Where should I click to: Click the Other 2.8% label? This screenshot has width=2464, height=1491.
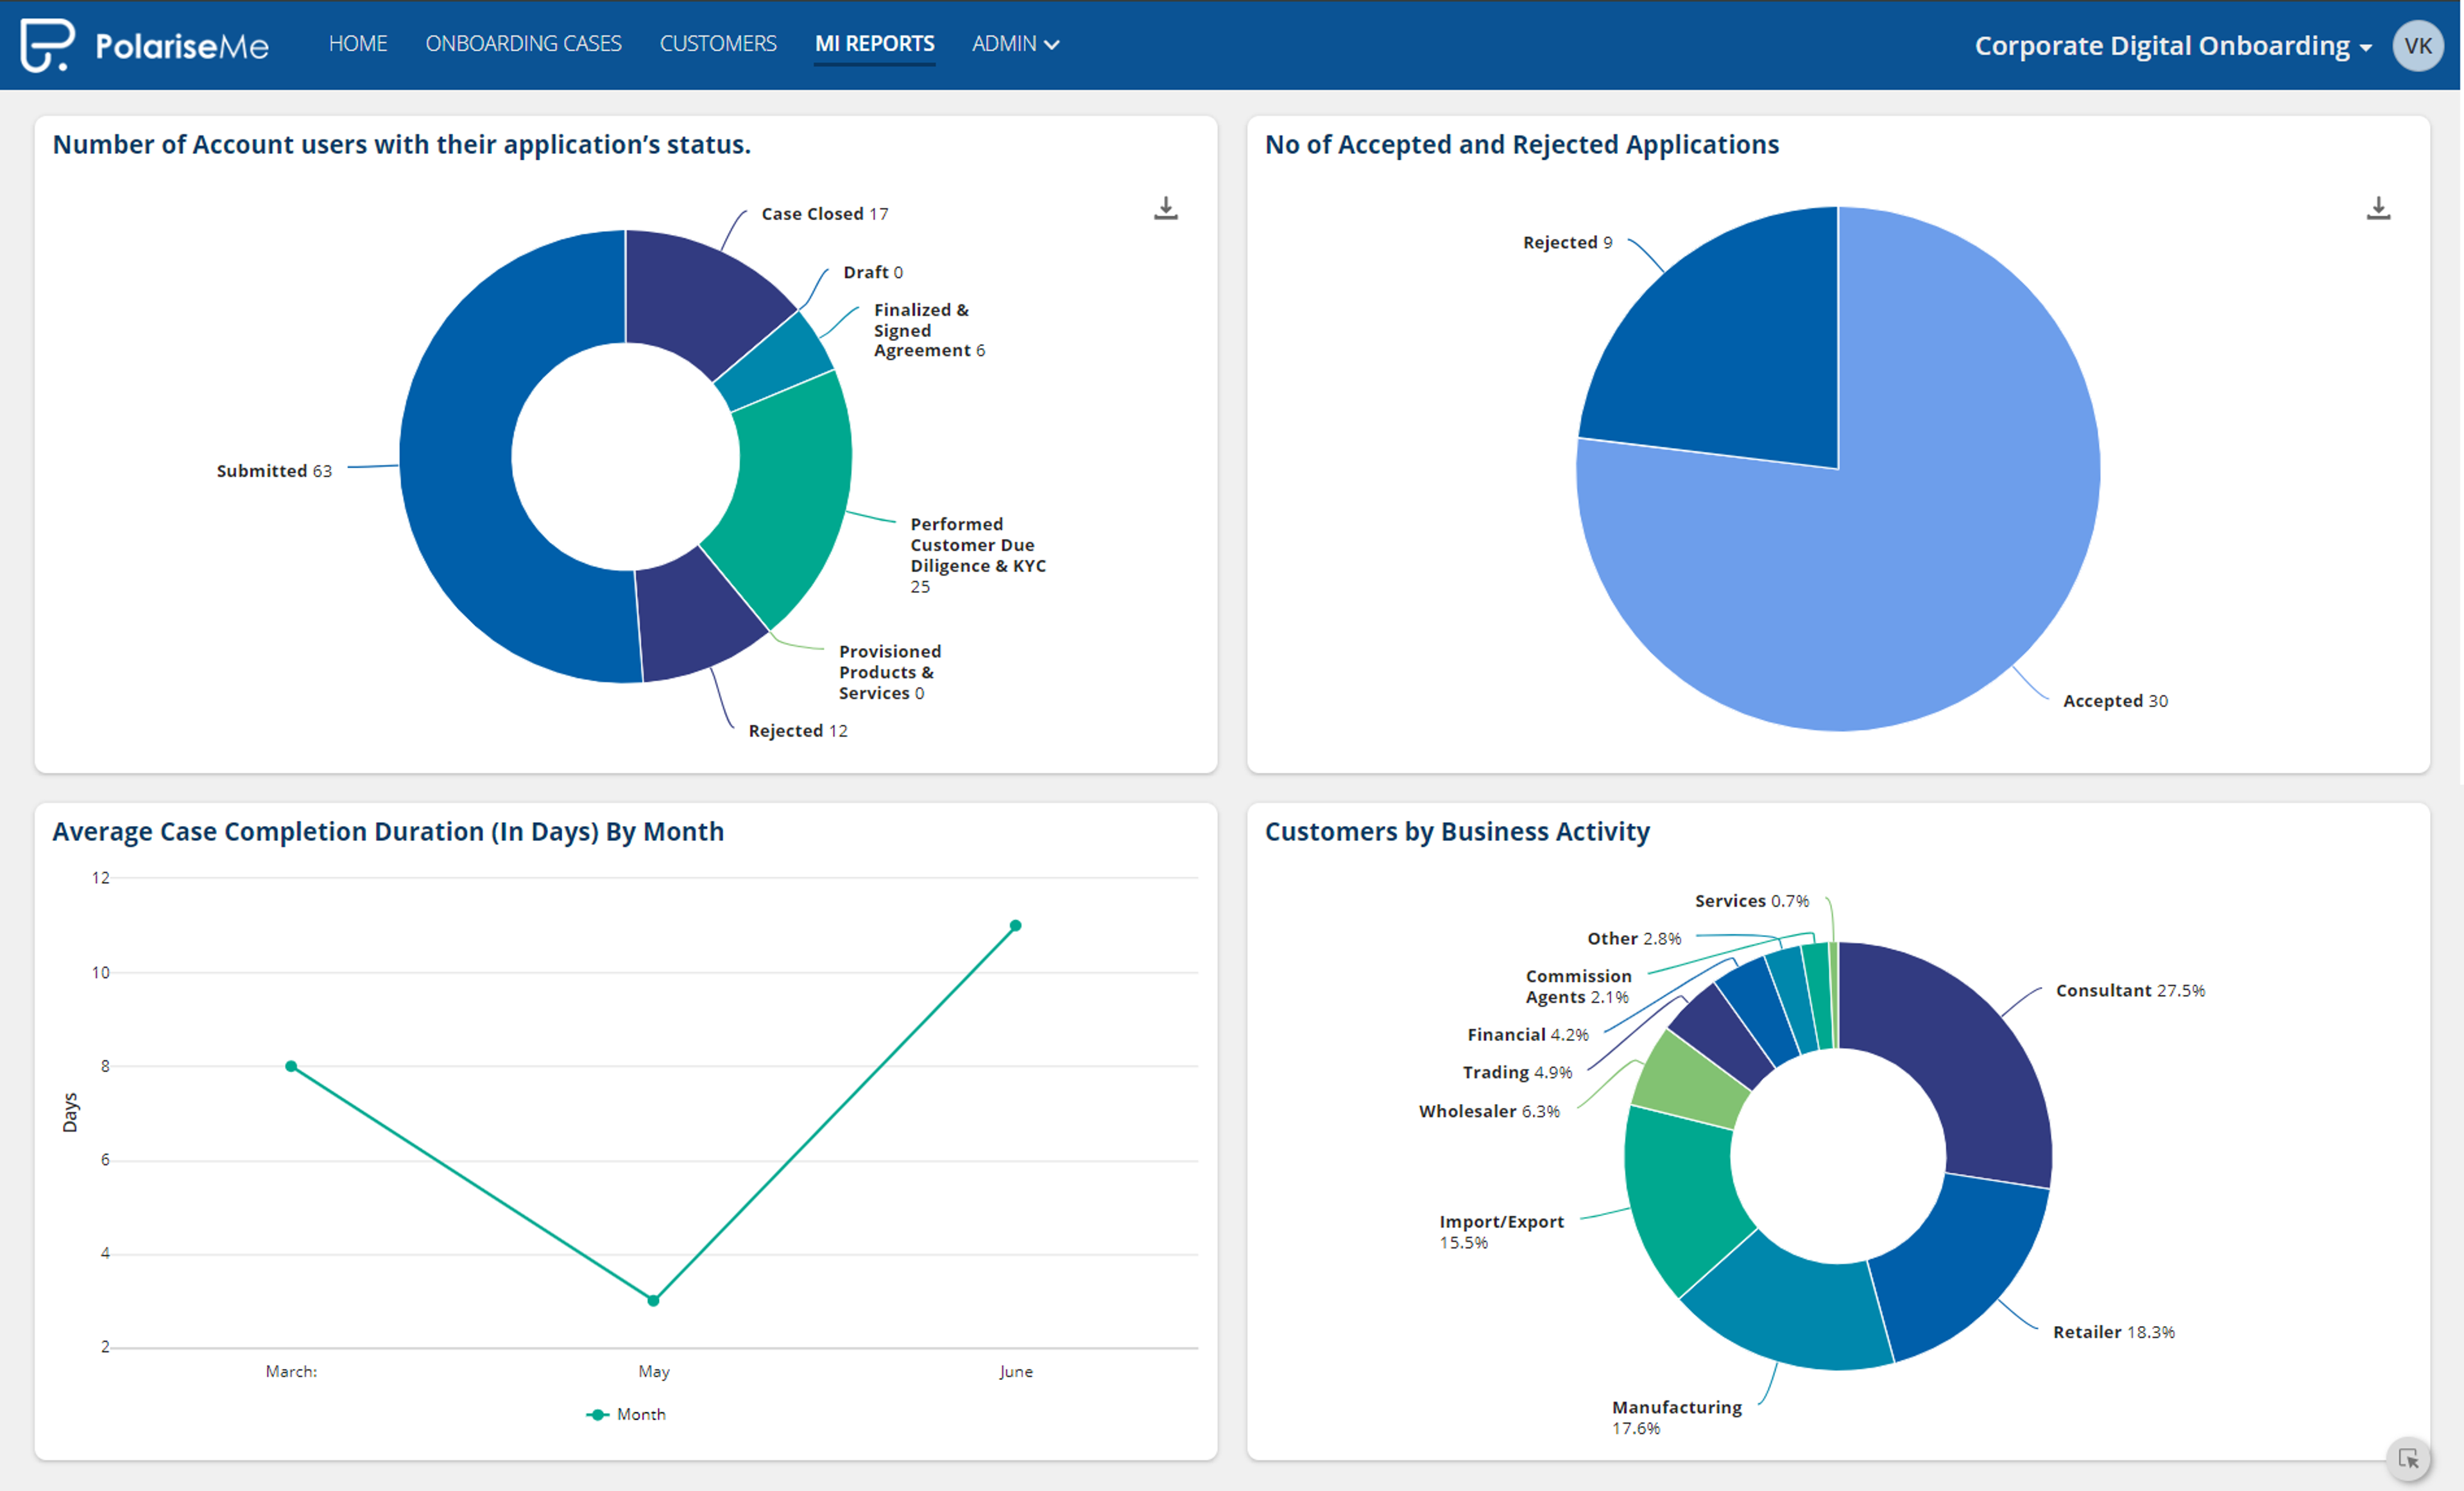pyautogui.click(x=1634, y=938)
